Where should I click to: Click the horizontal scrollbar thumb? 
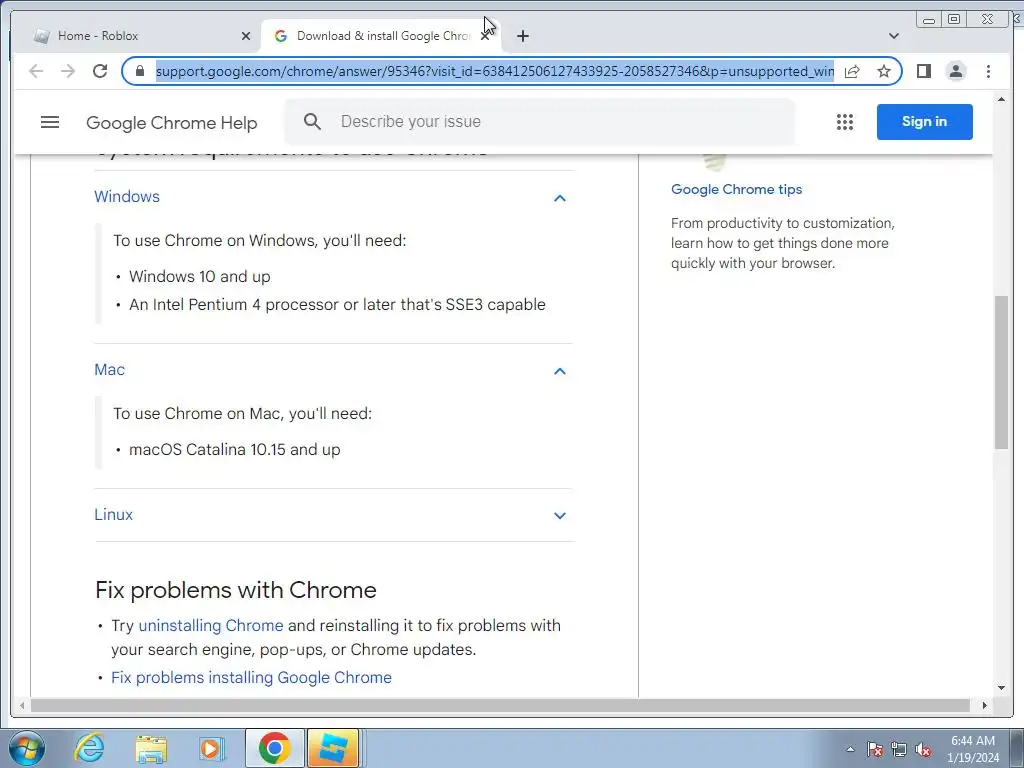(500, 705)
